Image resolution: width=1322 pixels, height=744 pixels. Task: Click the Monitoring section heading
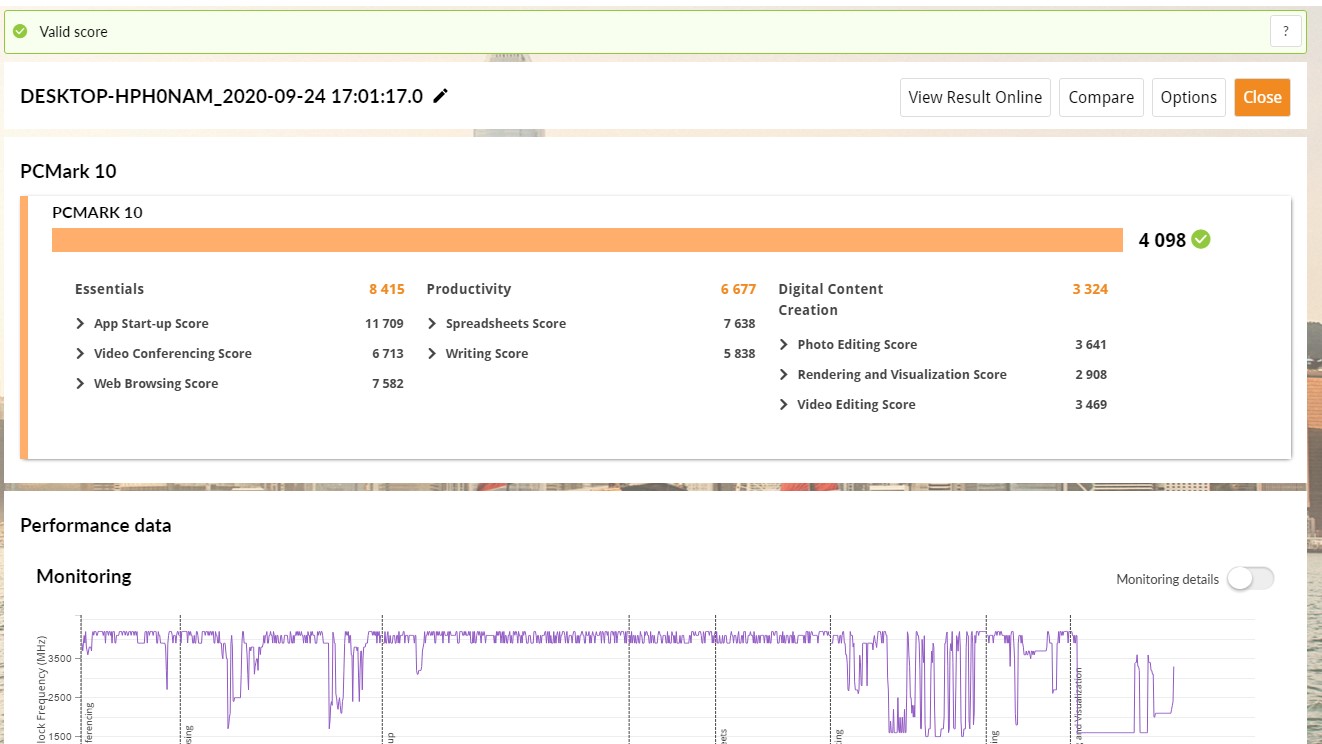coord(84,576)
